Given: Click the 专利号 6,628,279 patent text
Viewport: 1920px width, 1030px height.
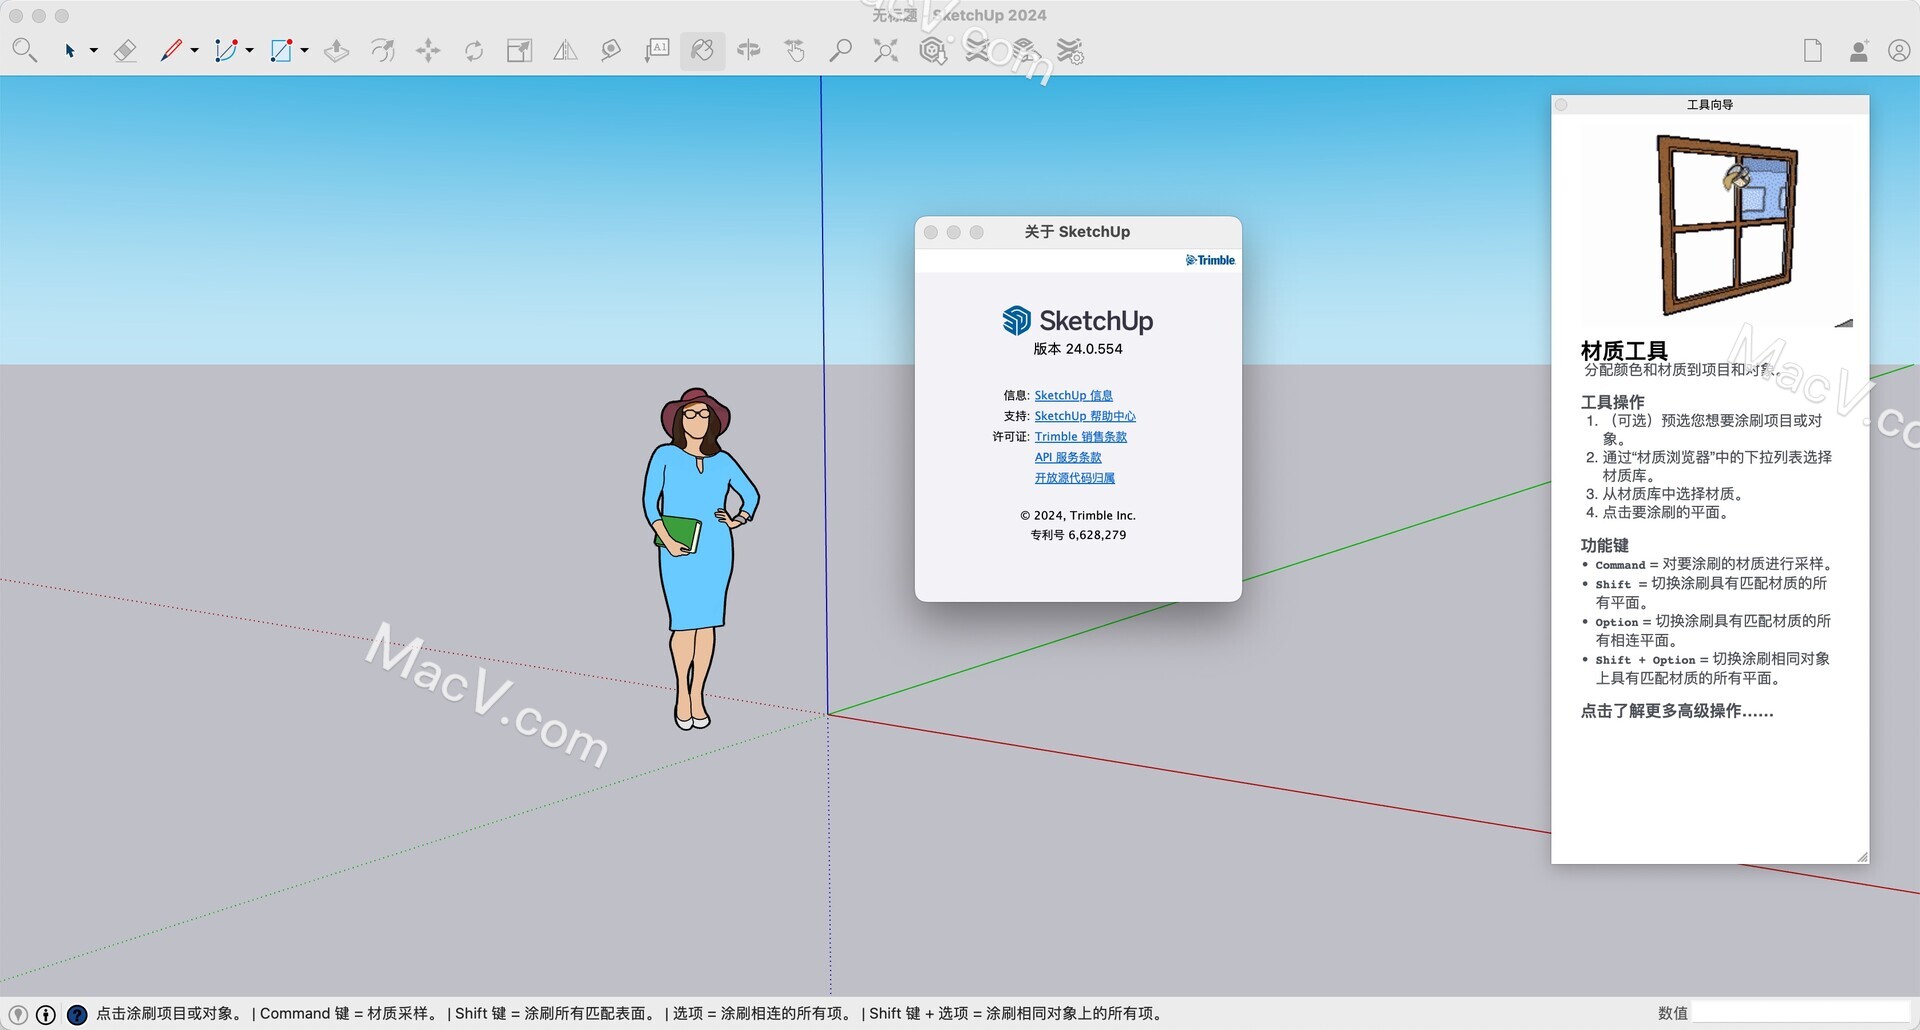Looking at the screenshot, I should [1078, 535].
